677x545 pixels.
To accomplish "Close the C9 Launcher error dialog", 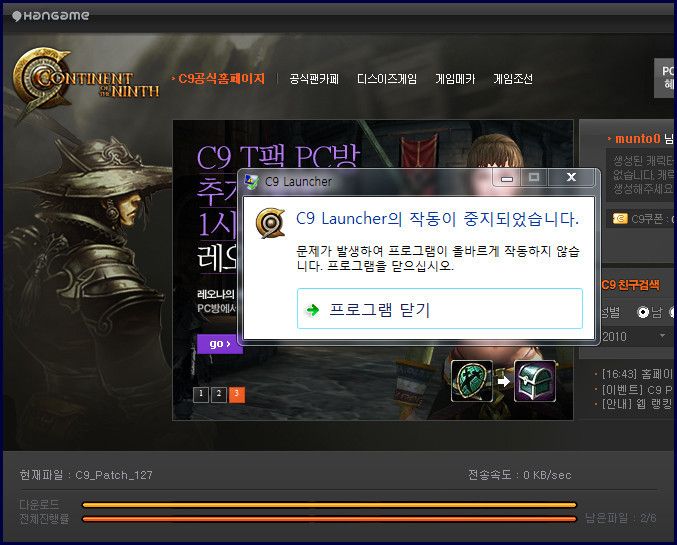I will 571,177.
